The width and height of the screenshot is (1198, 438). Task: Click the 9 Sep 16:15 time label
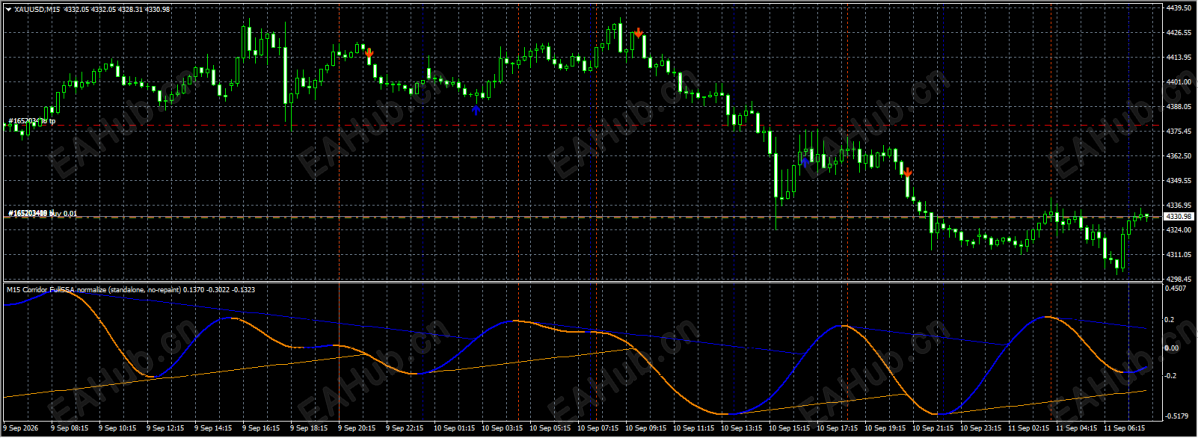click(x=260, y=430)
